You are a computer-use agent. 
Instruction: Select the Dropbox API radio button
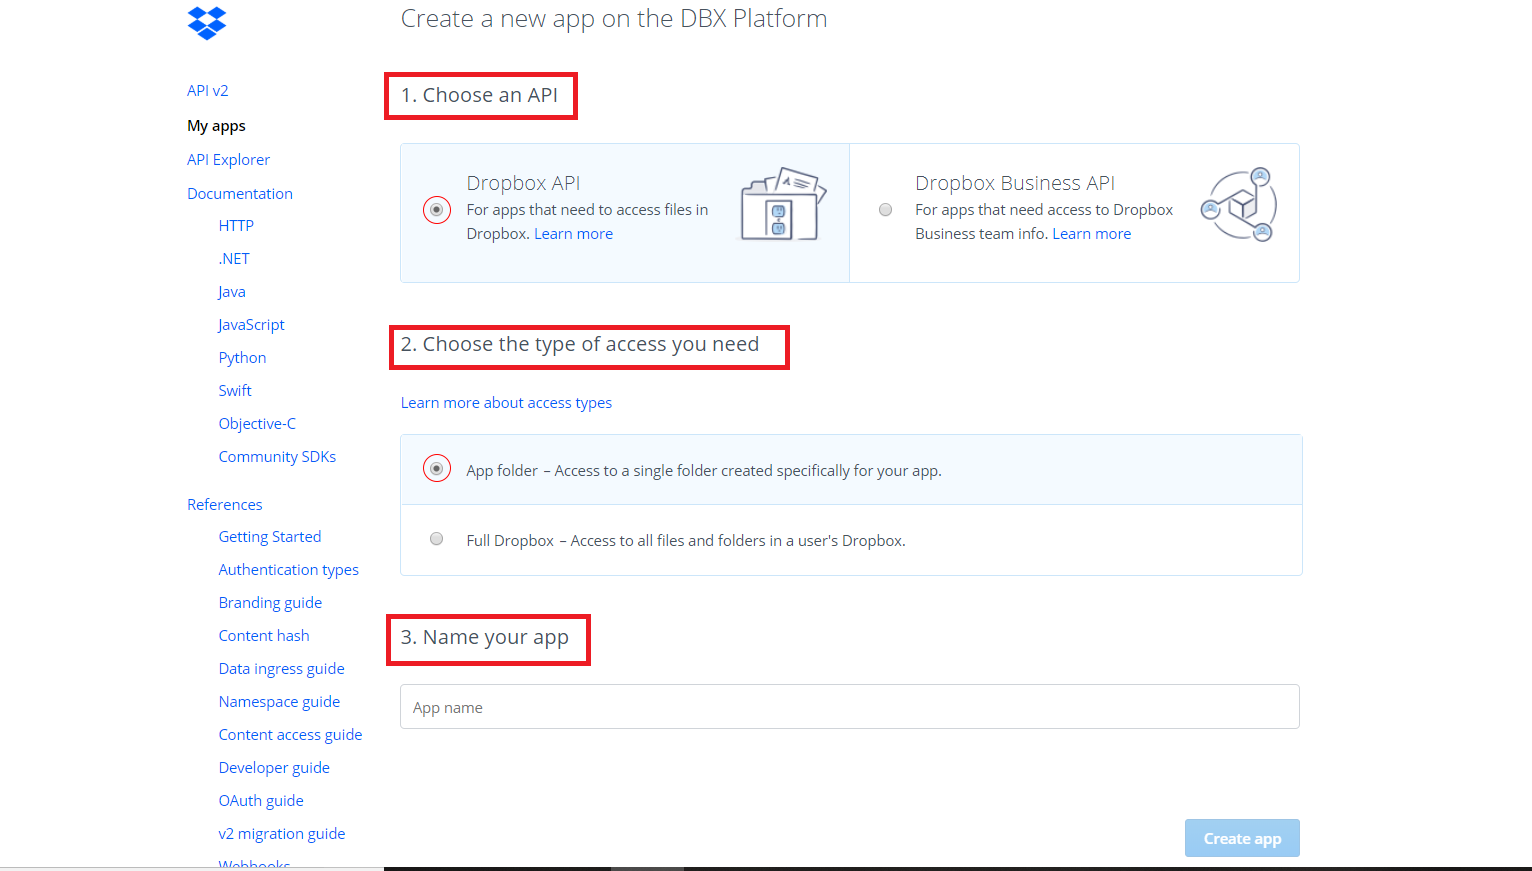pyautogui.click(x=437, y=210)
